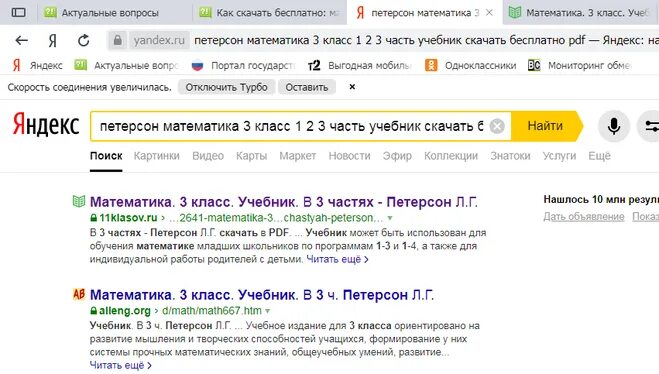Toggle the browser sidebar panel icon
Screen dimensions: 659x374
pos(18,13)
